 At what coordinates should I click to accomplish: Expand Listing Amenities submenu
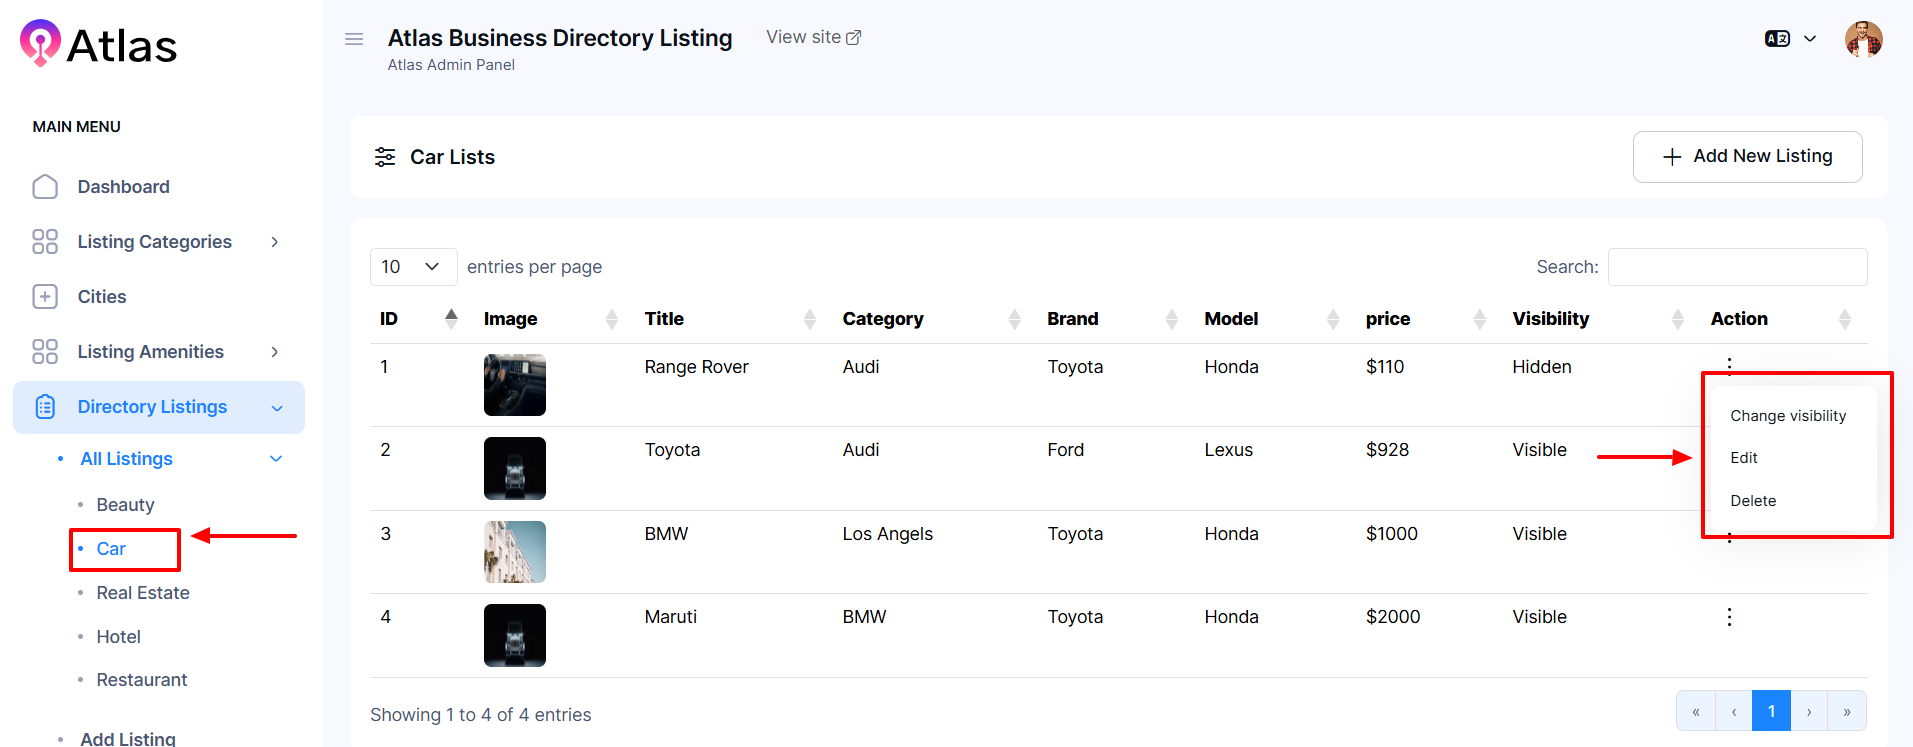pyautogui.click(x=274, y=352)
